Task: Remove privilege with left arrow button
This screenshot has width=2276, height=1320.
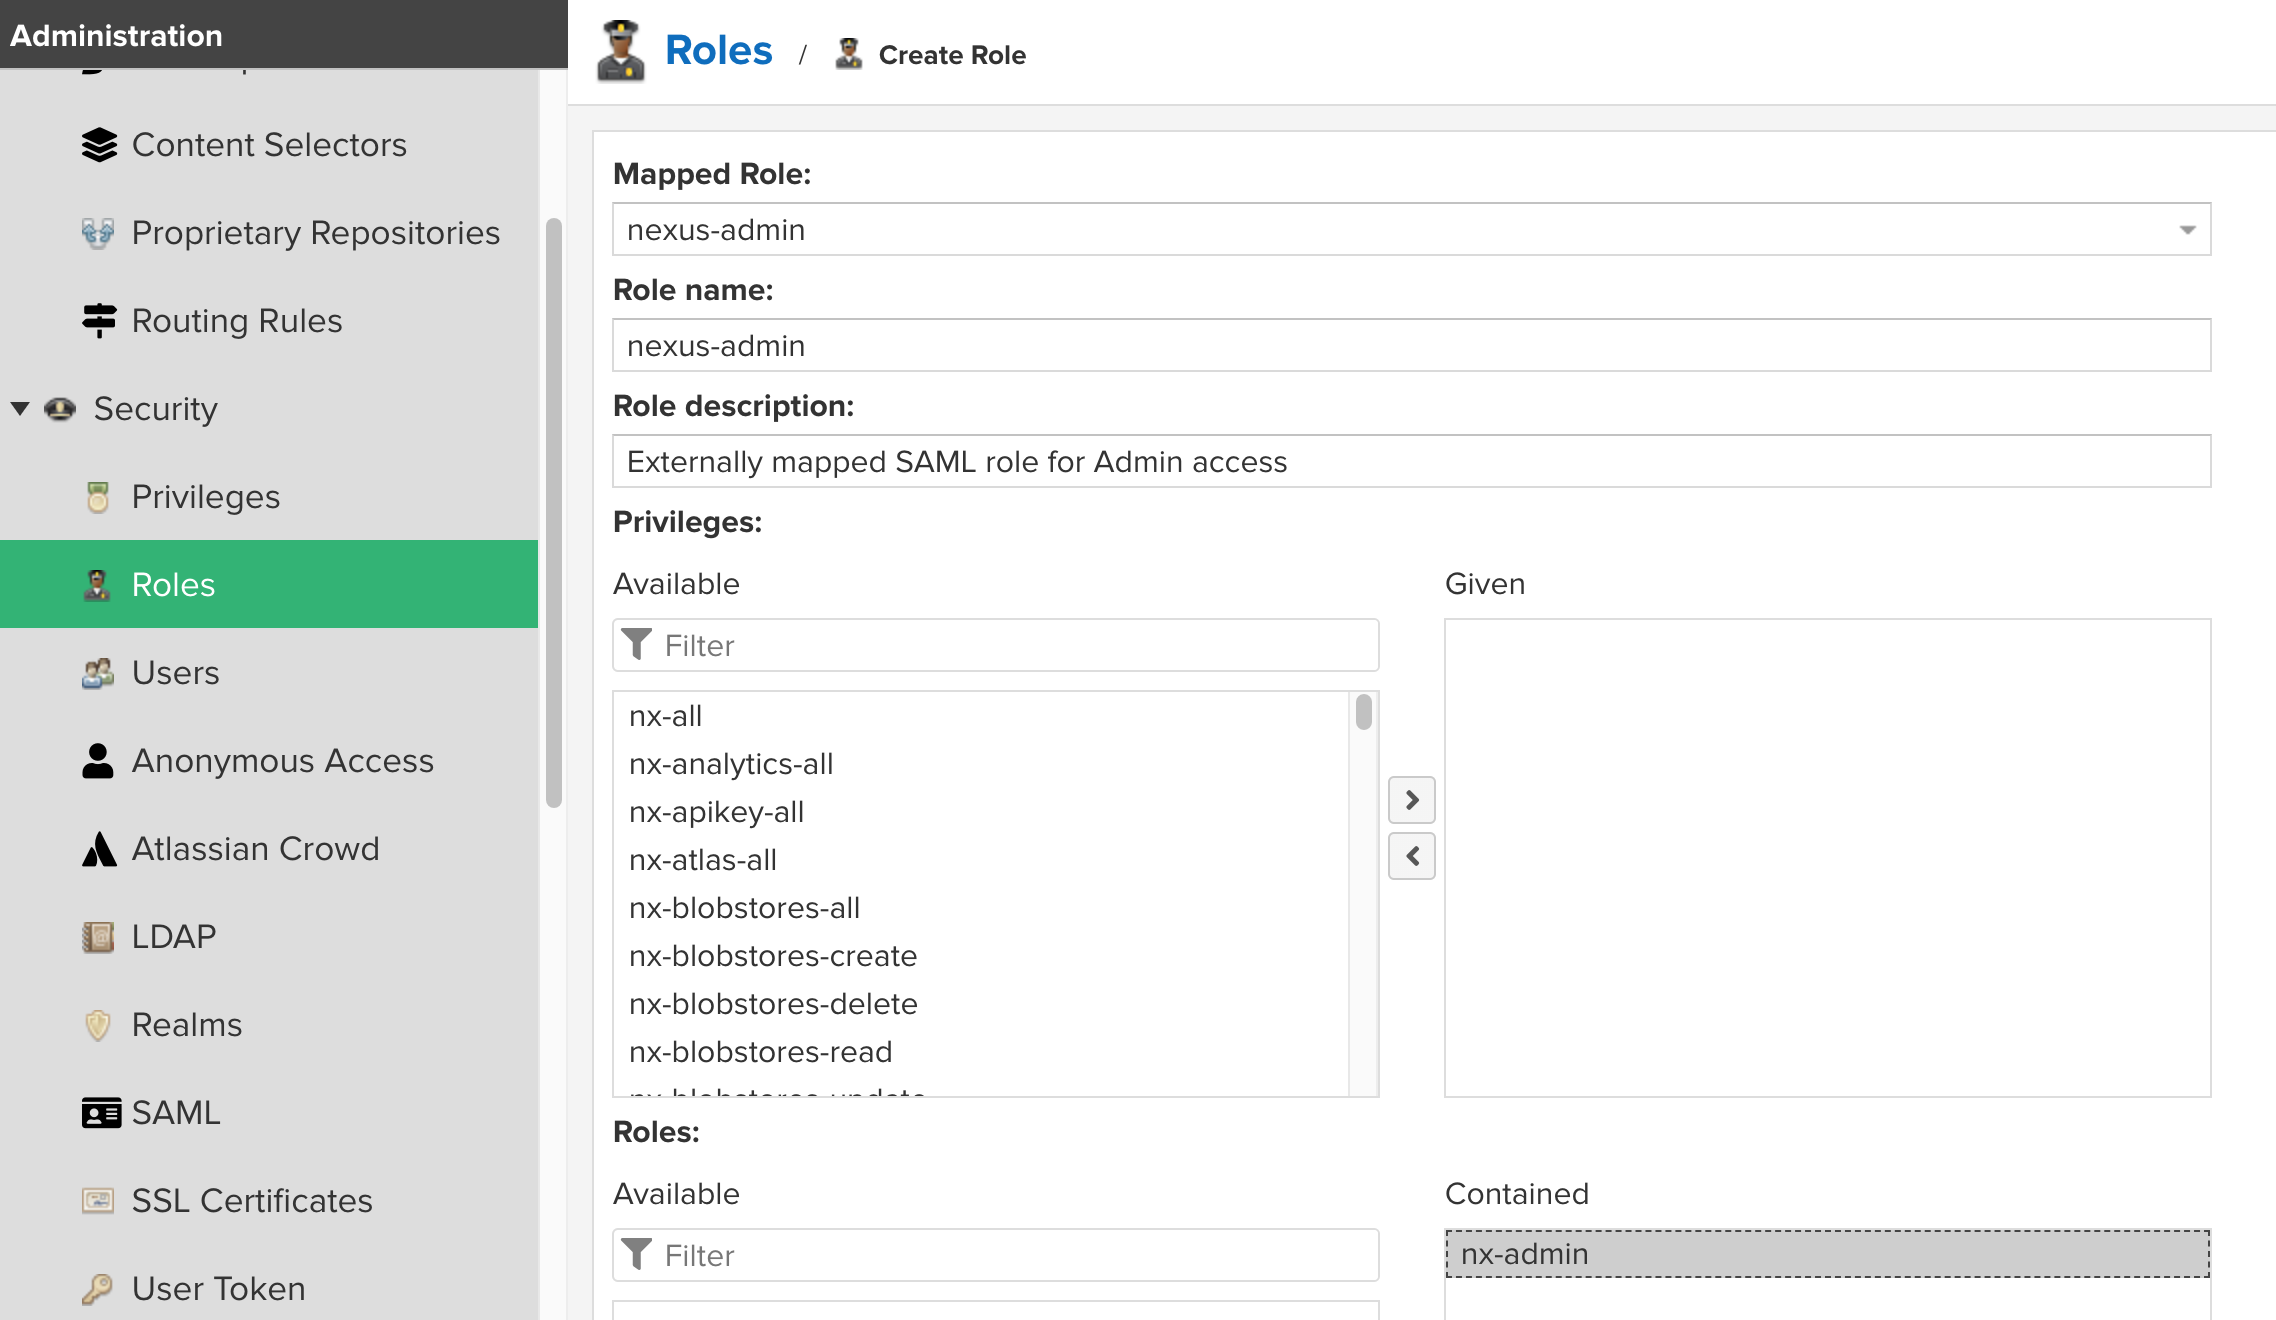Action: [x=1411, y=856]
